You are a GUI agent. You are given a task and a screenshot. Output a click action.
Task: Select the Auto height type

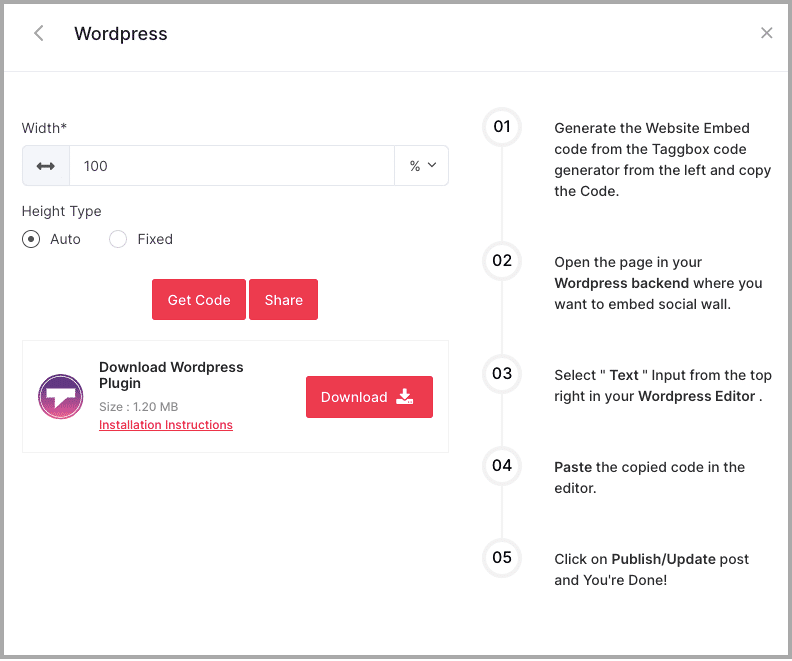click(x=32, y=239)
